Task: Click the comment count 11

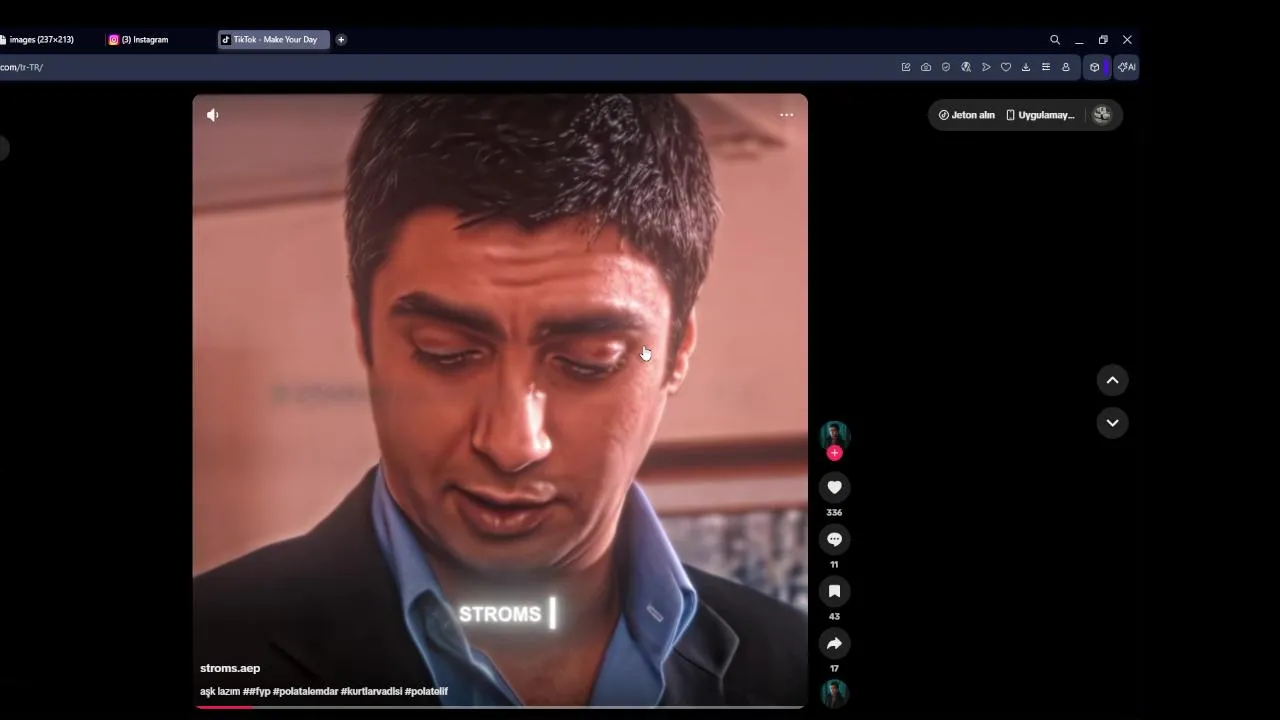Action: [834, 564]
